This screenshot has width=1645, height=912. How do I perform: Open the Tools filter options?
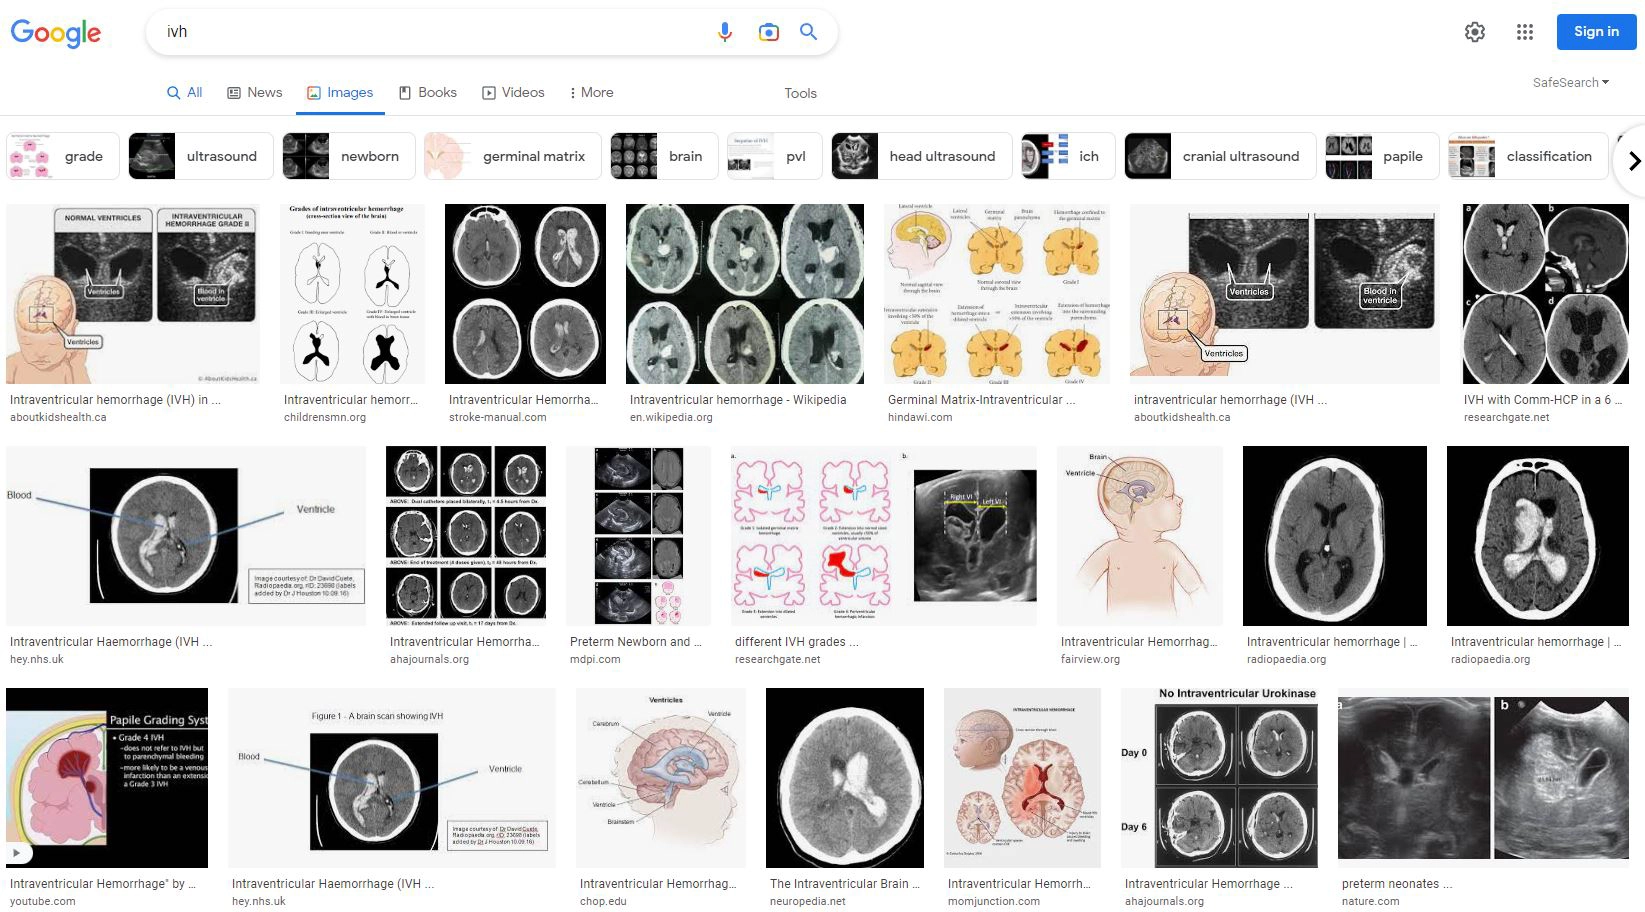coord(800,93)
